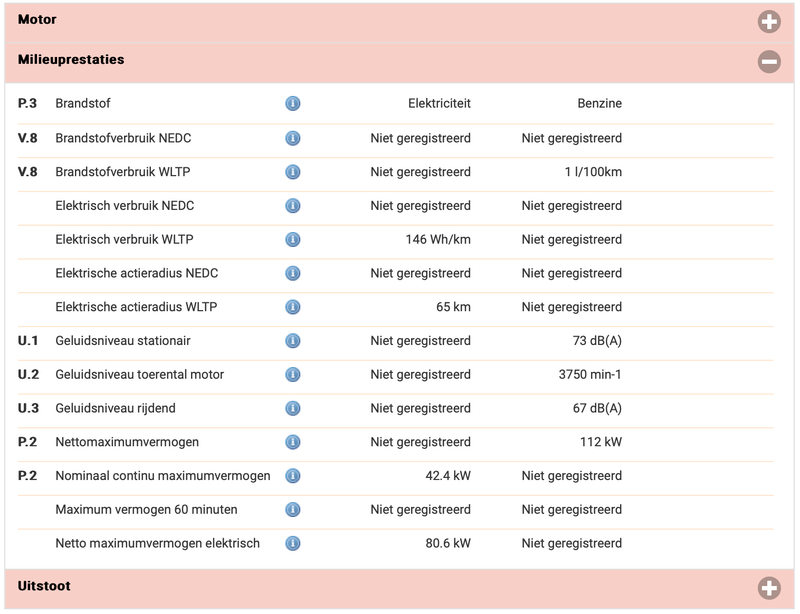The height and width of the screenshot is (614, 800).
Task: Open info for Elektrisch verbruik WLTP
Action: tap(293, 240)
